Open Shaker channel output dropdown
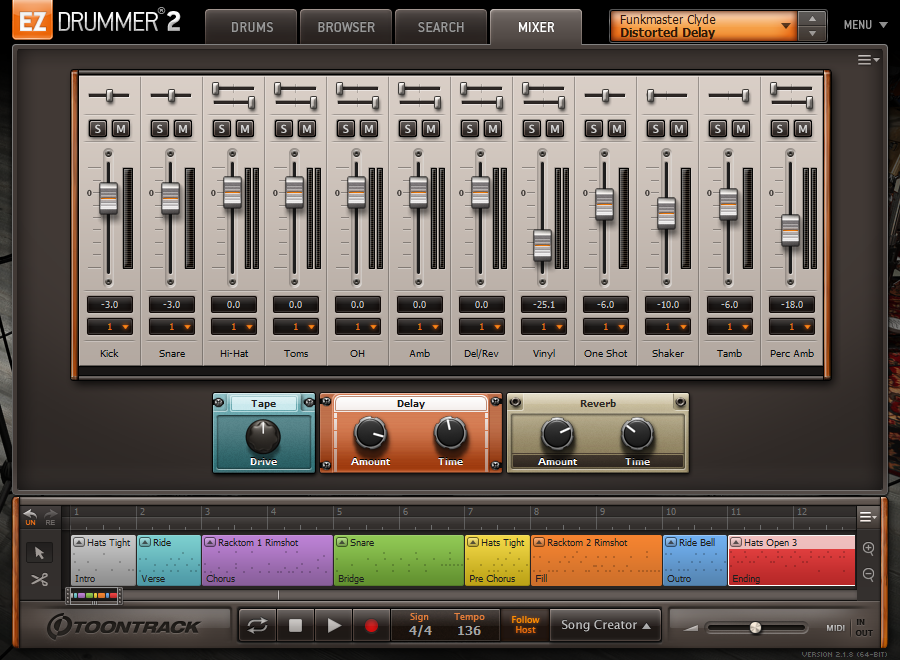This screenshot has height=660, width=900. click(668, 327)
